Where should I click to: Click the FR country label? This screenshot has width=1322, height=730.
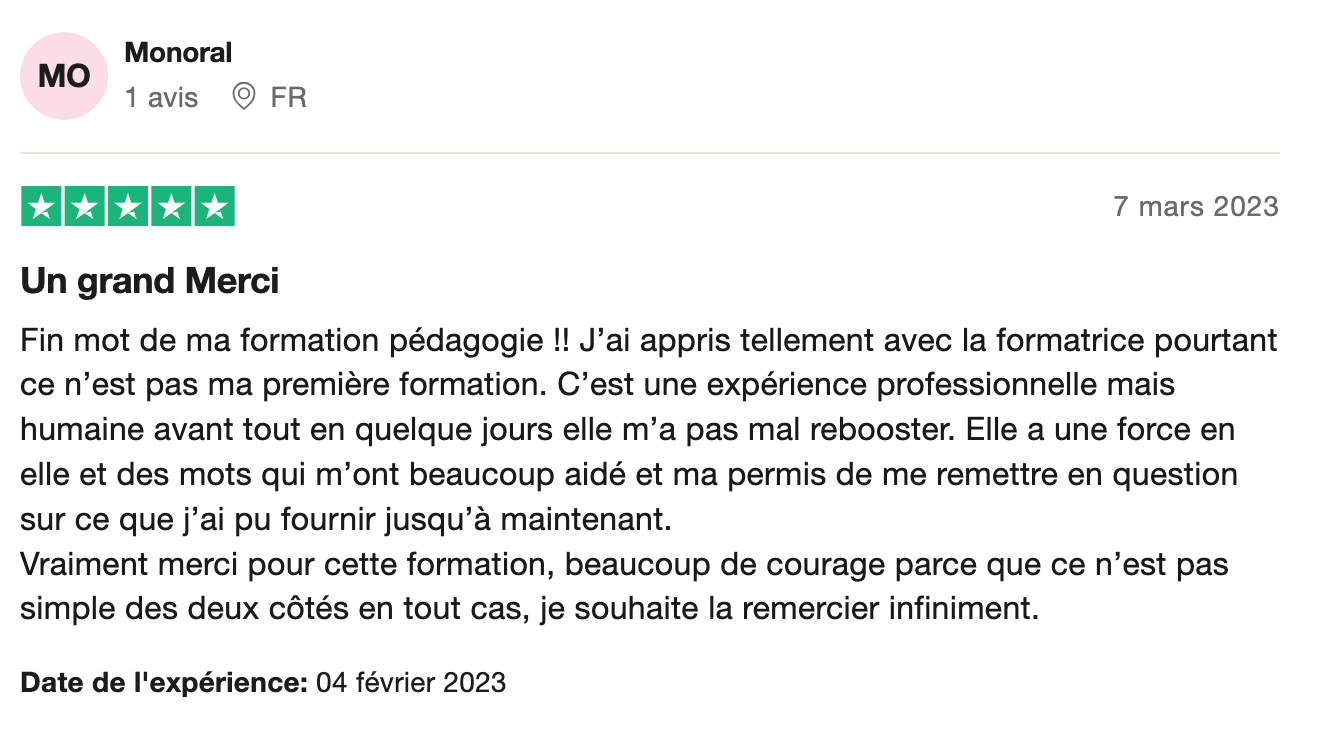point(288,98)
